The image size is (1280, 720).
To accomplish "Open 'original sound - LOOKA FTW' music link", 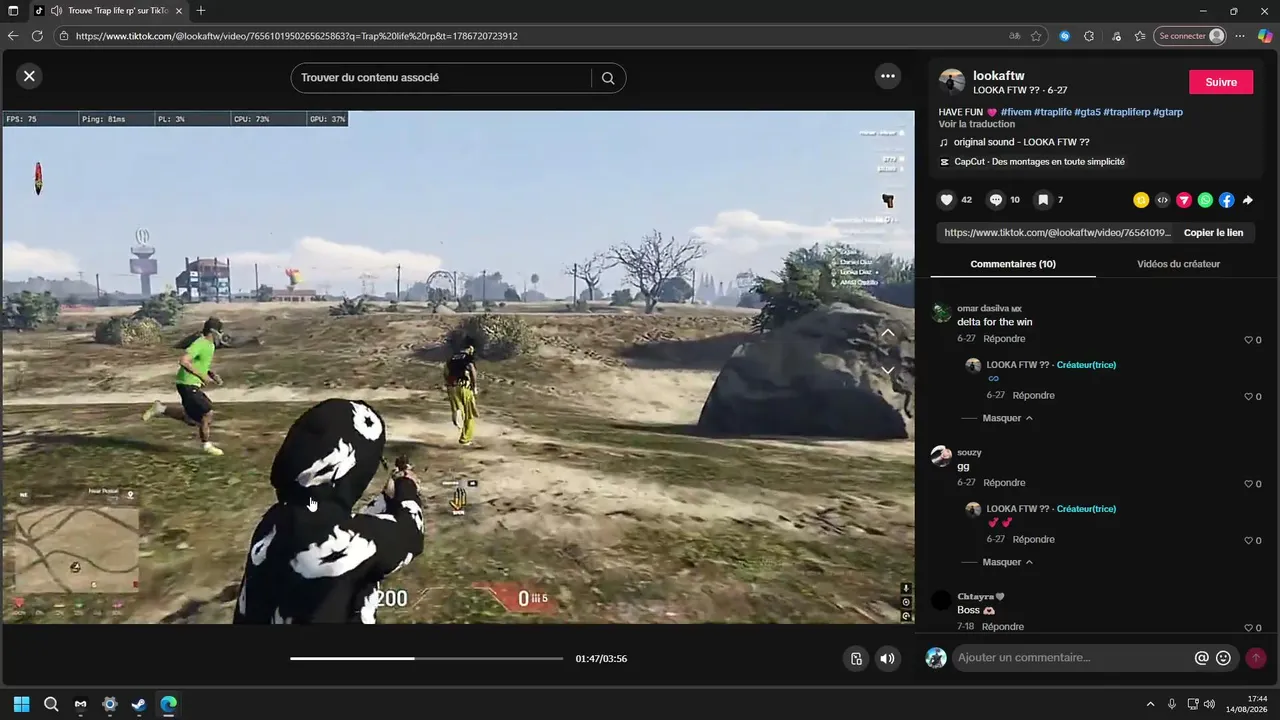I will [1021, 142].
